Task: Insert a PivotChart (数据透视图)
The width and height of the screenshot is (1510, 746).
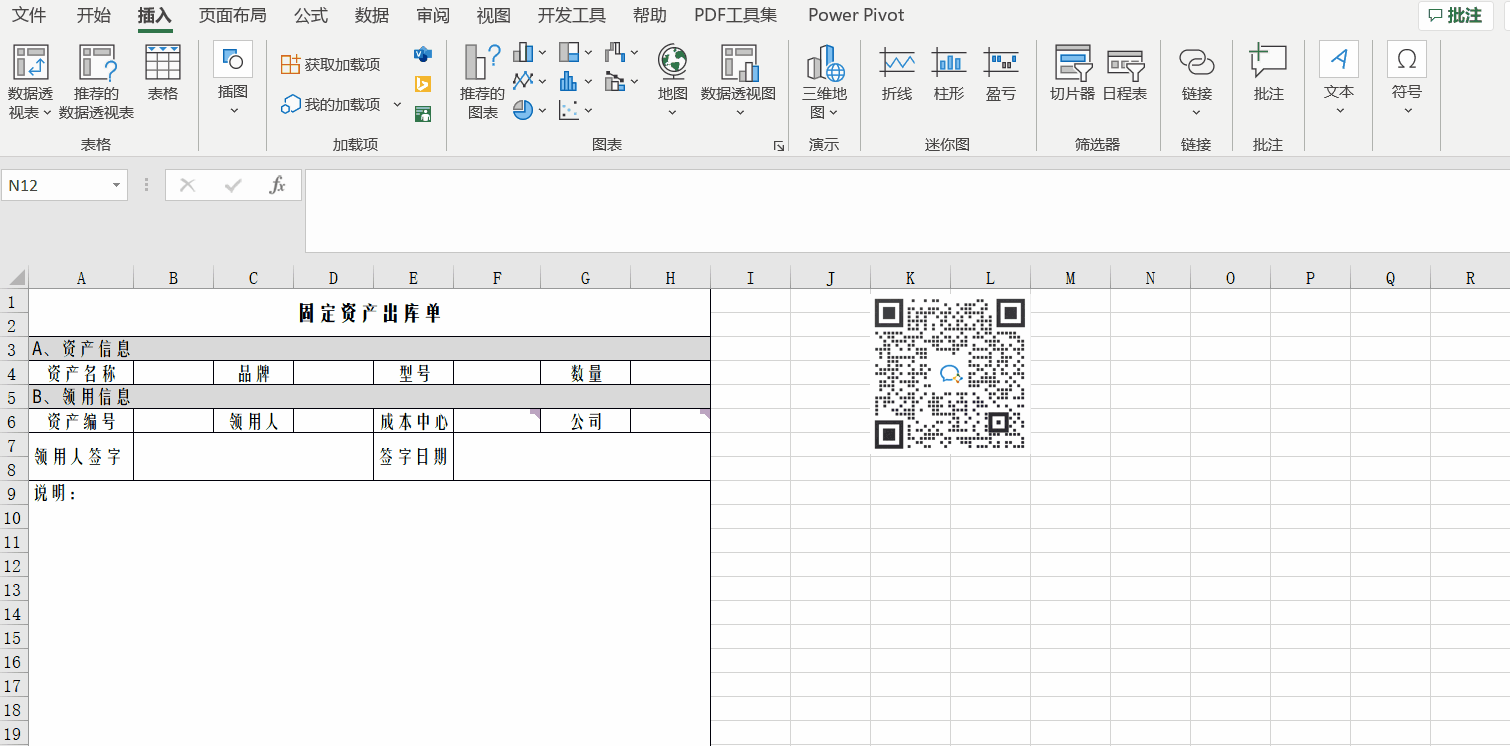Action: click(x=738, y=80)
